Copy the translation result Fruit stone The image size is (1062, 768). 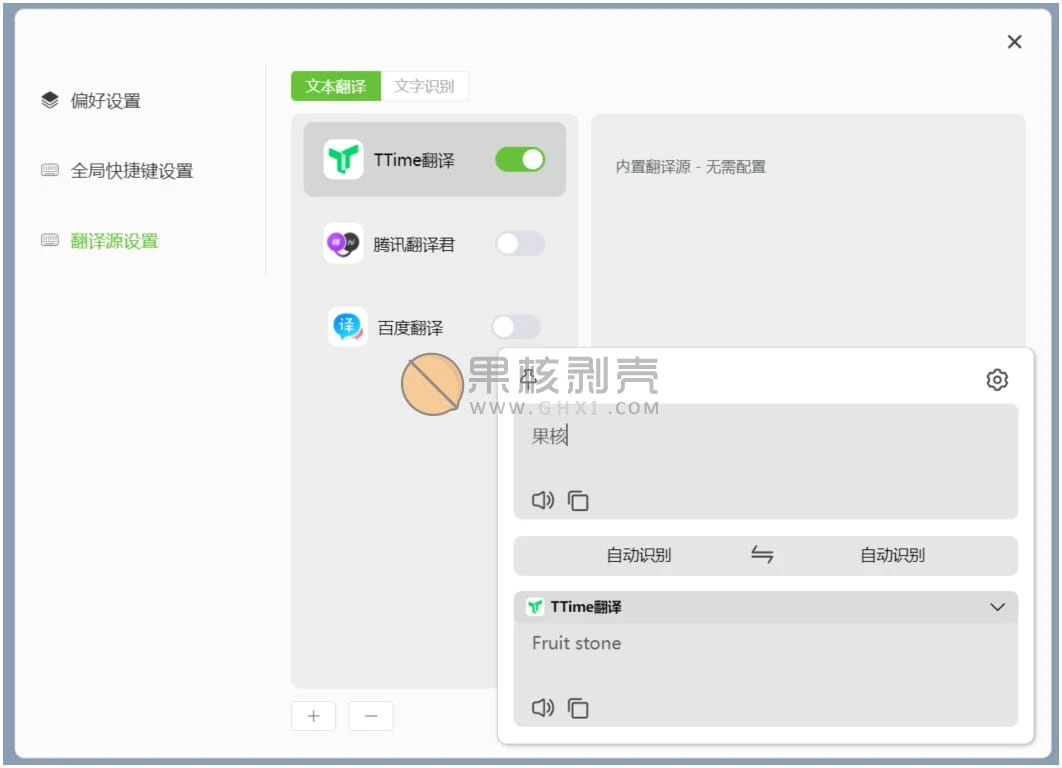578,708
